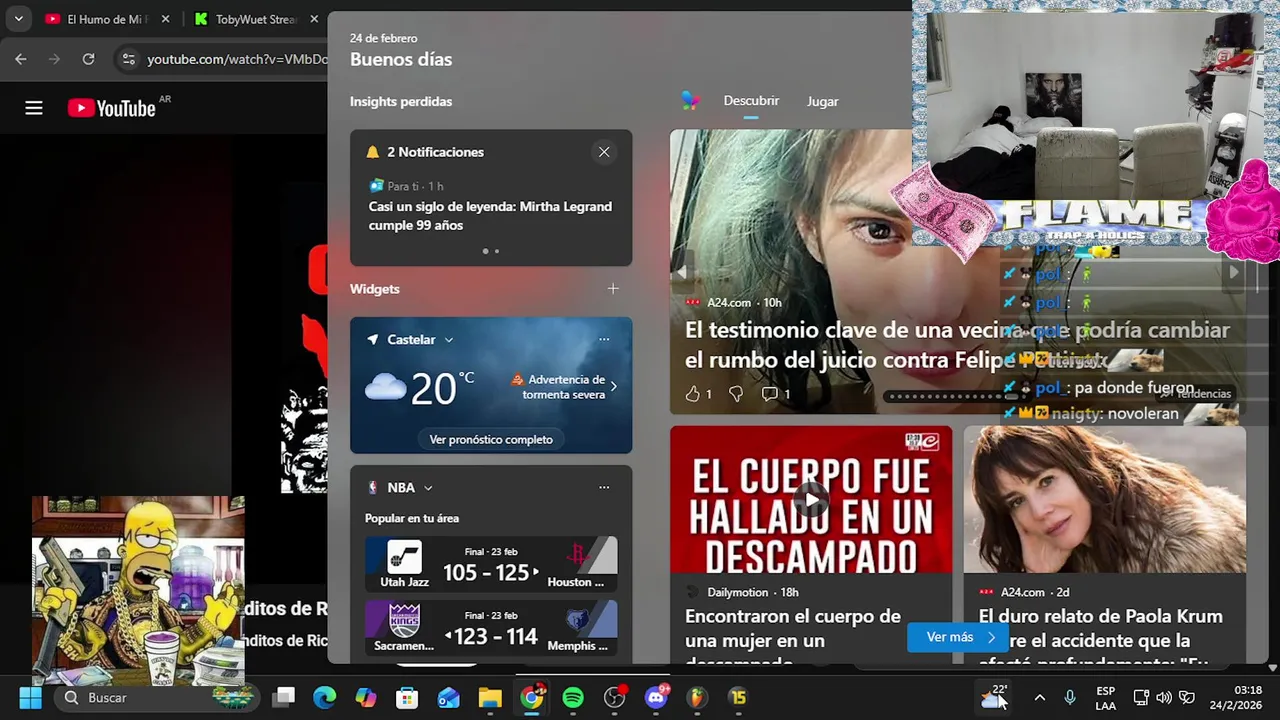Image resolution: width=1280 pixels, height=720 pixels.
Task: View site information for youtube.com
Action: (x=128, y=59)
